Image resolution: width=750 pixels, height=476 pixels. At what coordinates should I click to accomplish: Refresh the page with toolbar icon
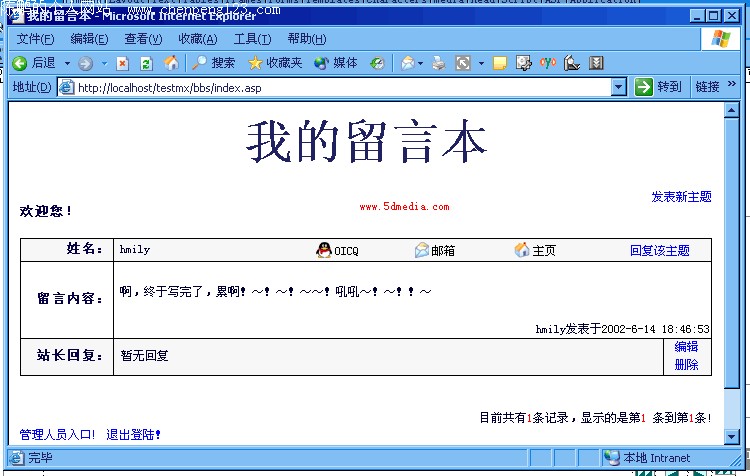click(146, 63)
